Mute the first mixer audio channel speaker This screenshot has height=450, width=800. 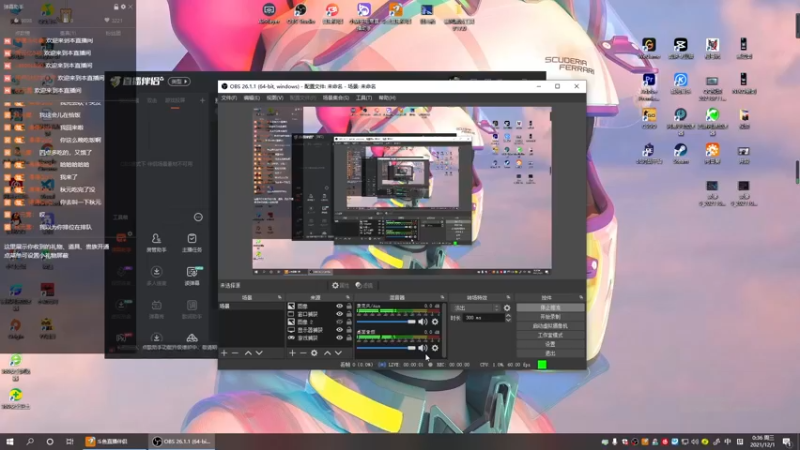(x=422, y=322)
